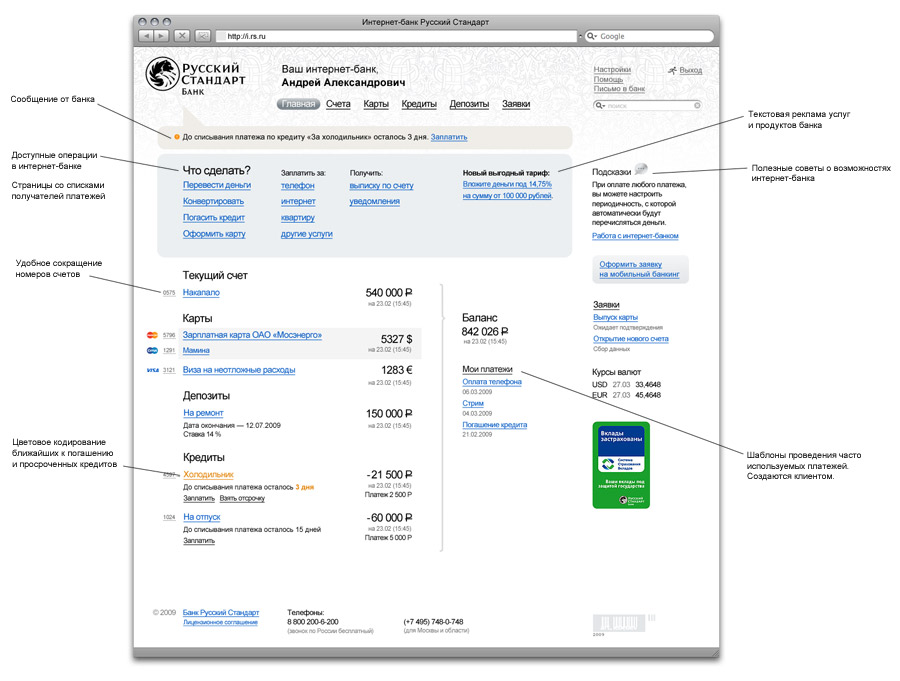Switch to the Счета tab

338,104
